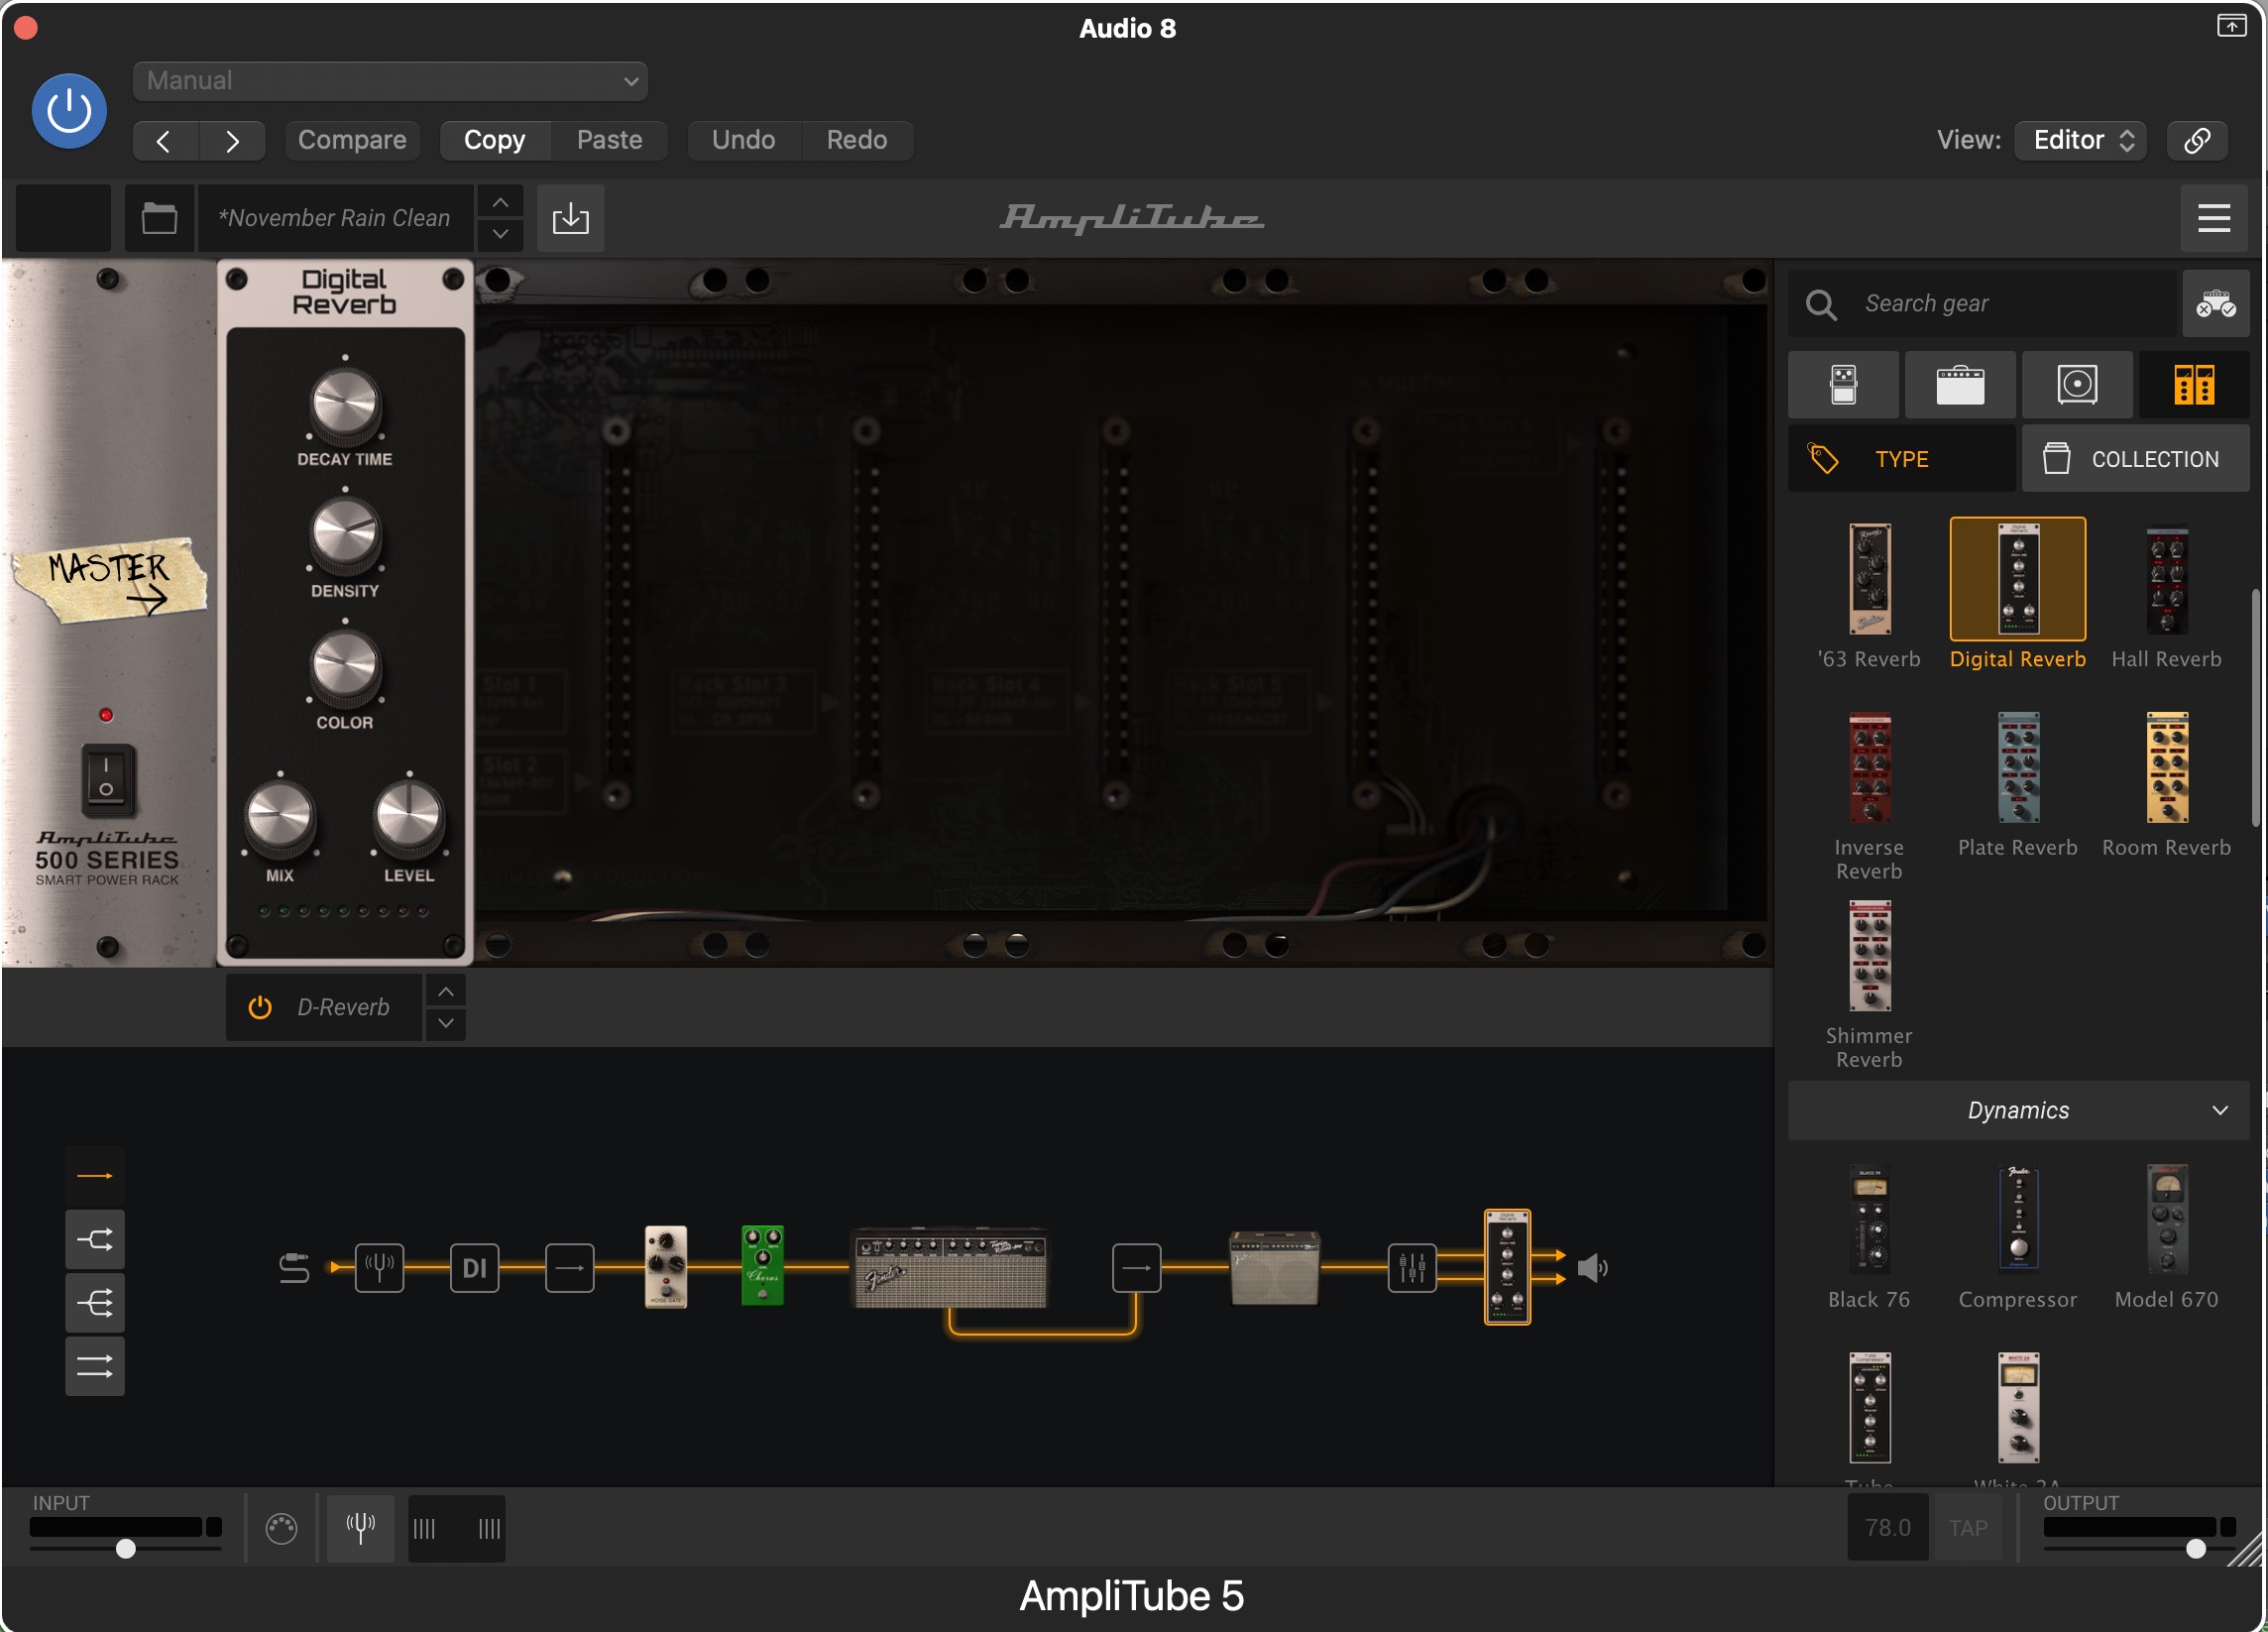
Task: Select the Compressor rack unit
Action: tap(2018, 1220)
